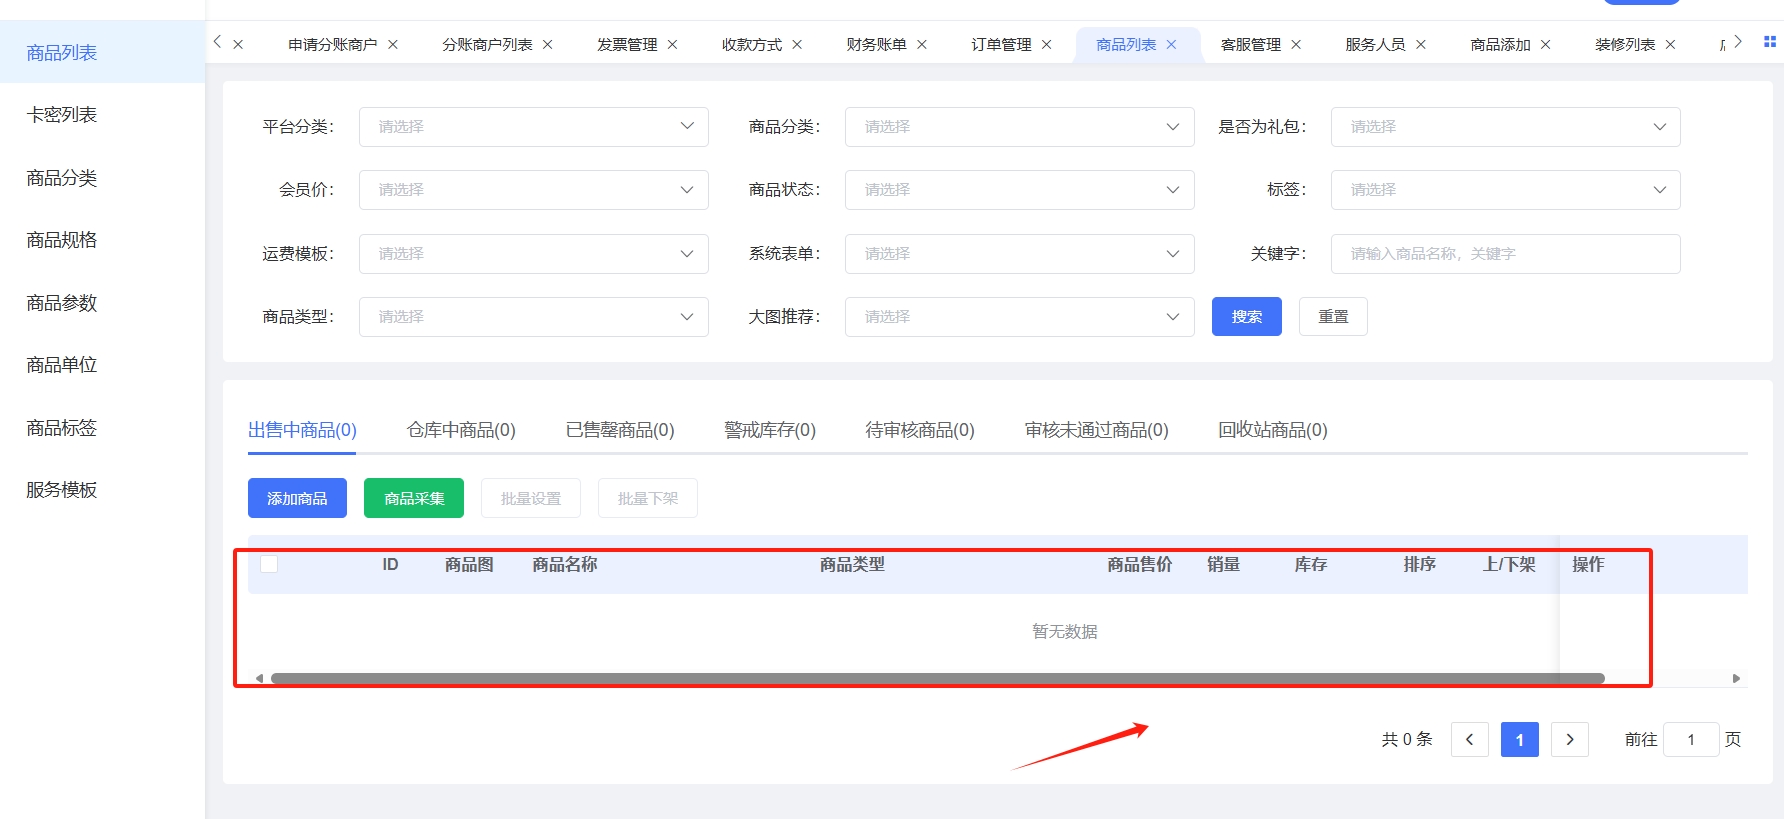Image resolution: width=1784 pixels, height=819 pixels.
Task: Open 商品分类 in the left sidebar
Action: coord(62,178)
